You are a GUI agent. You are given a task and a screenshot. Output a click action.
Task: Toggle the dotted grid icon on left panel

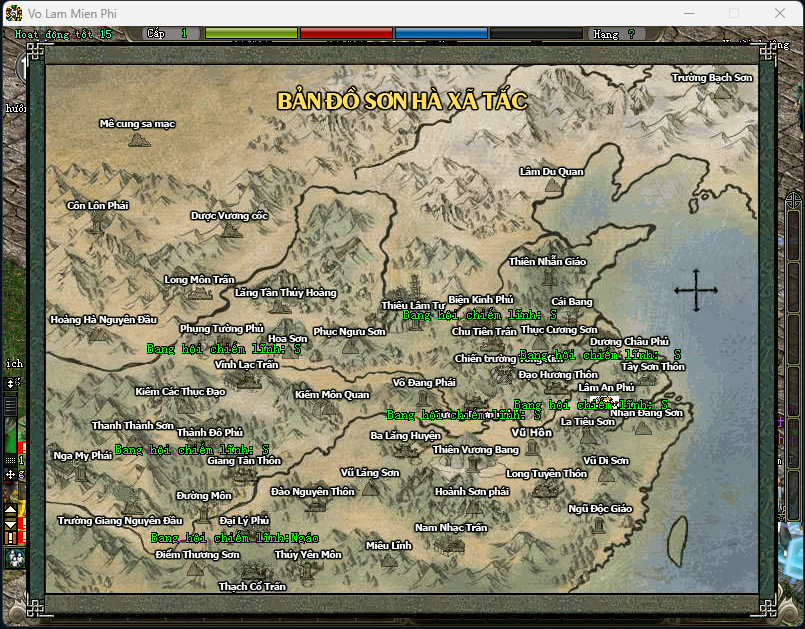[x=10, y=460]
